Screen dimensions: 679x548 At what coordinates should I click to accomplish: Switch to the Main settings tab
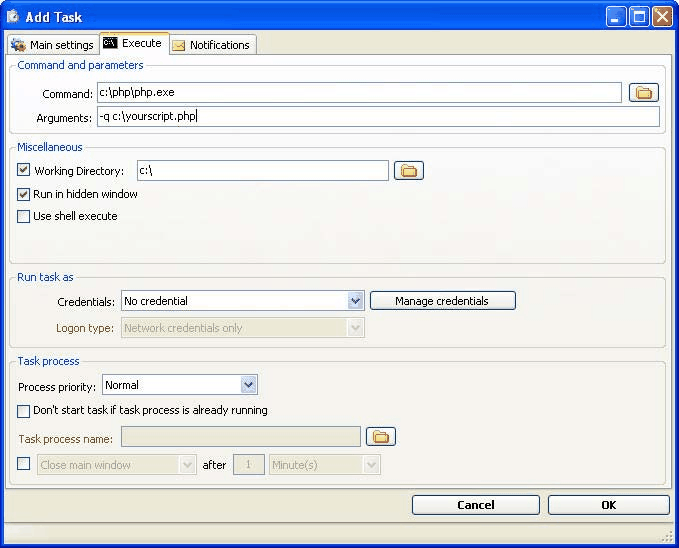(53, 45)
